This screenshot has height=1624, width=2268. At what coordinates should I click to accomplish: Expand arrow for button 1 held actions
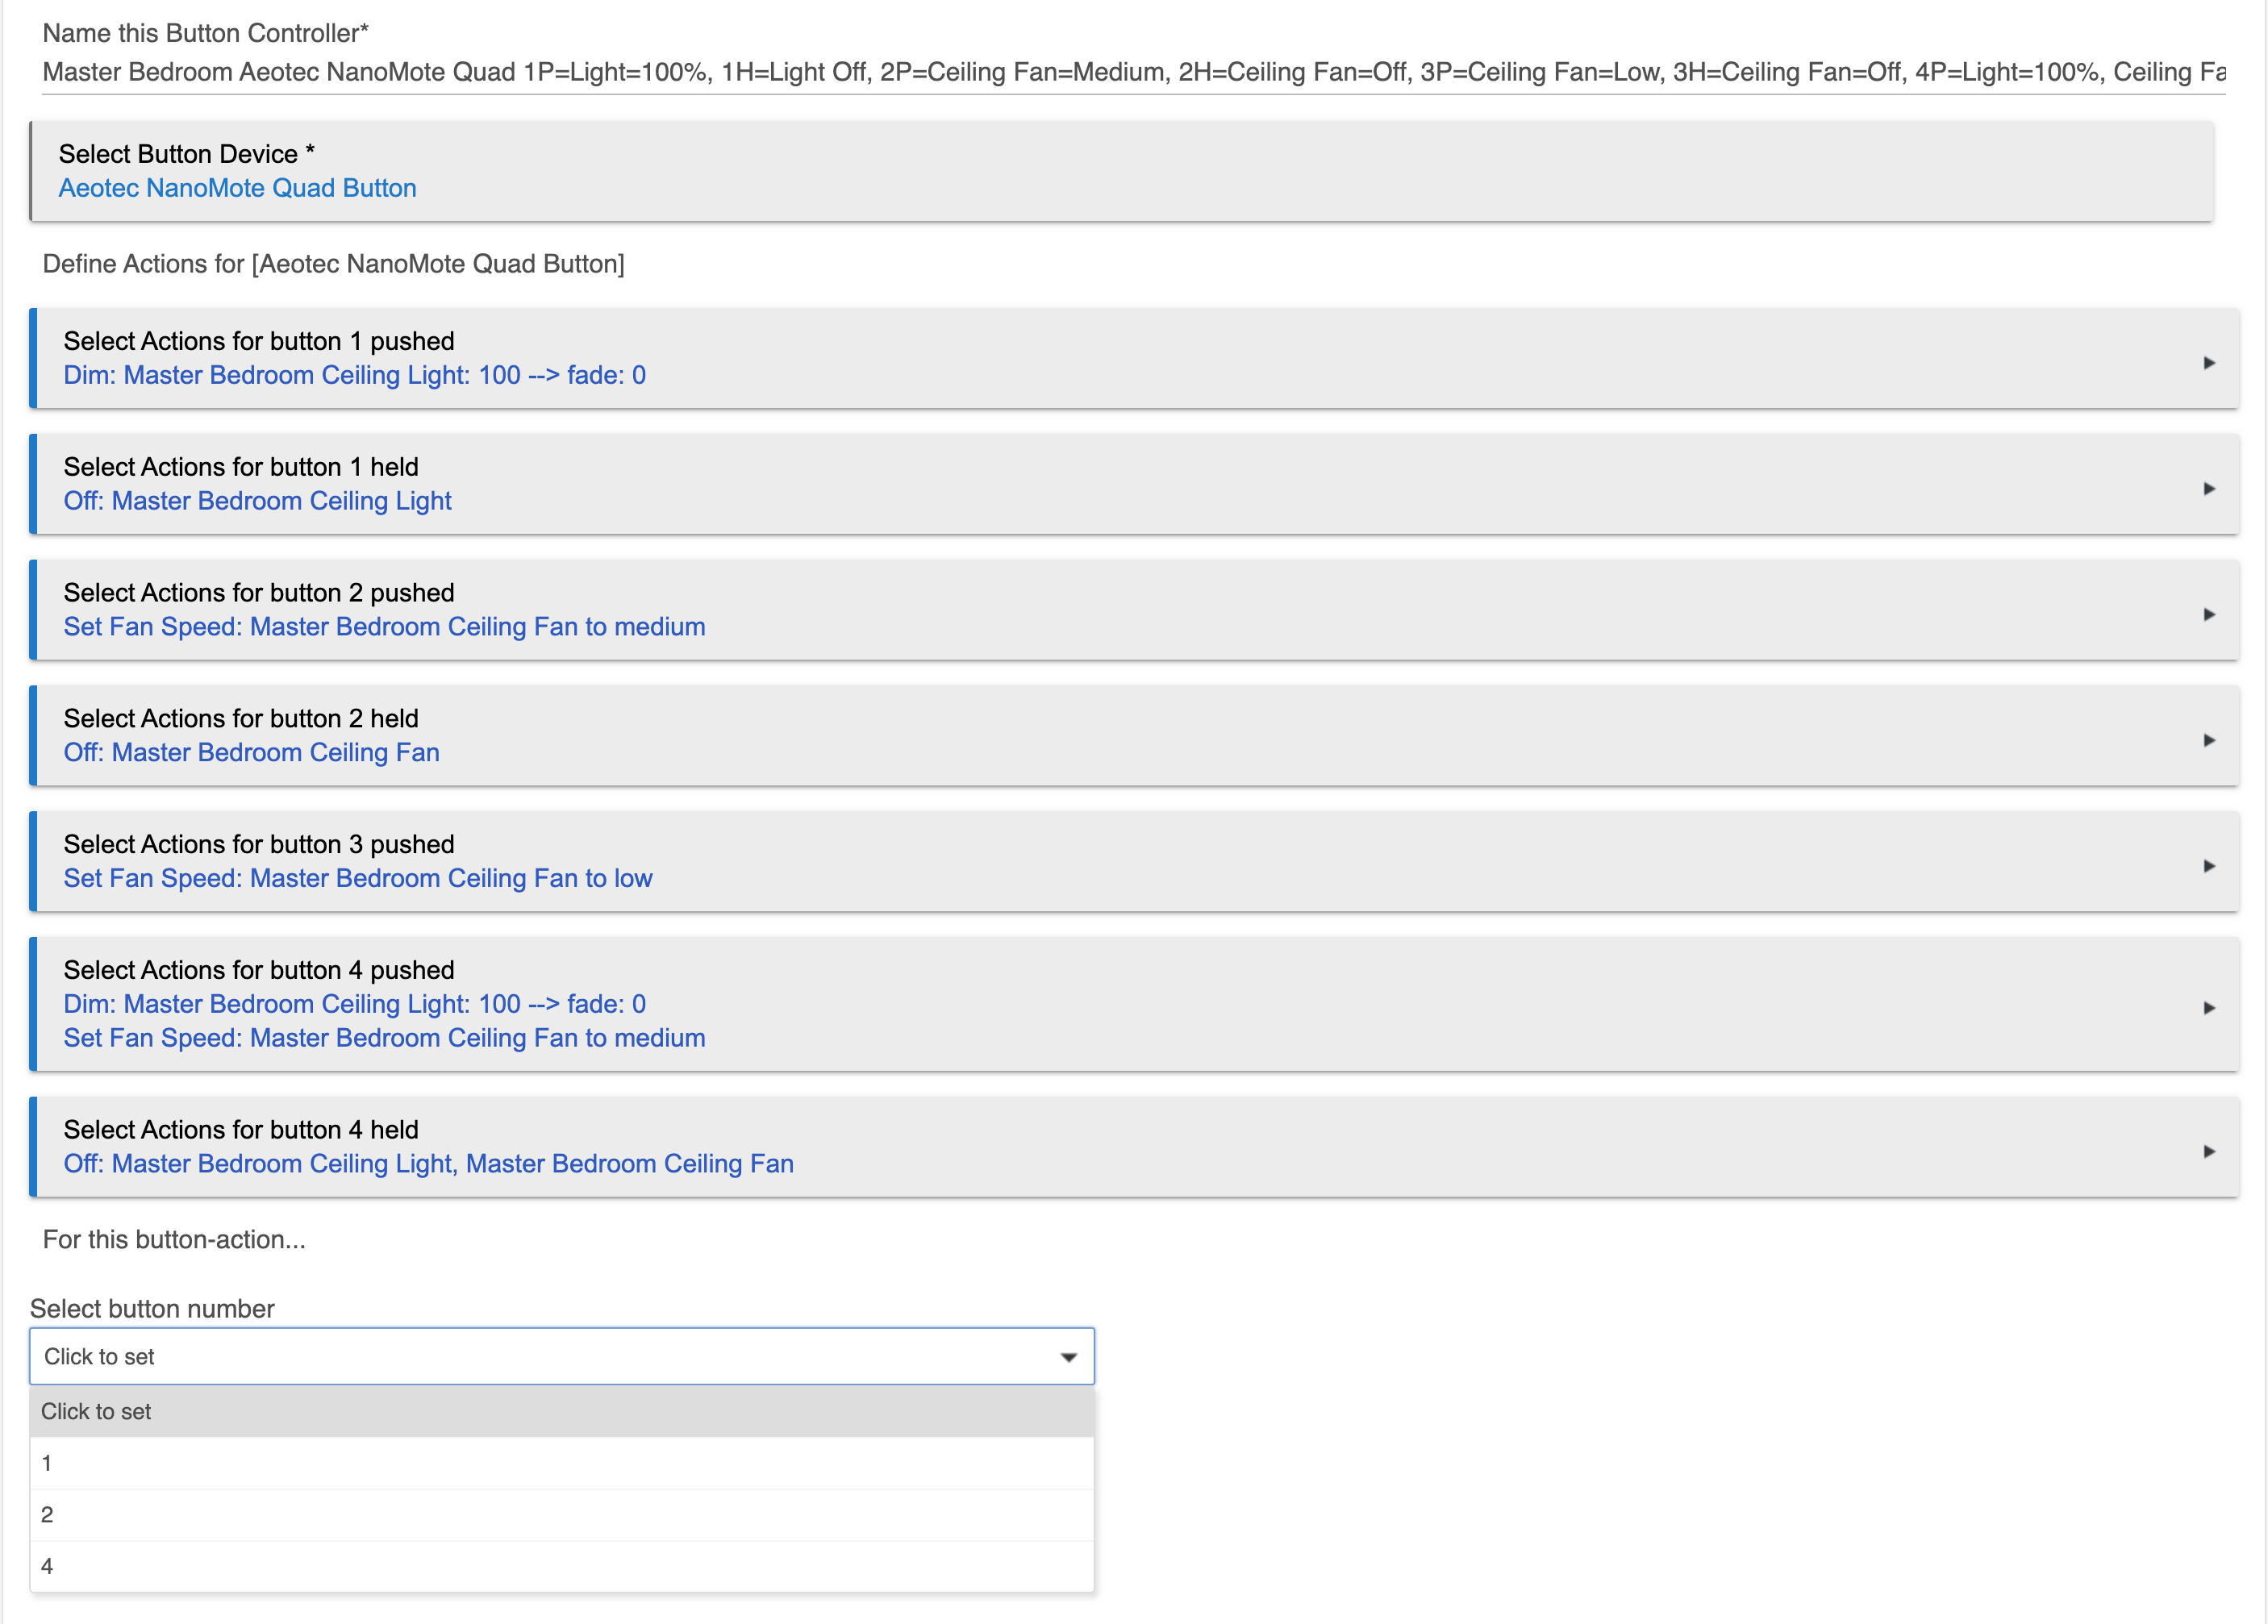click(x=2209, y=488)
